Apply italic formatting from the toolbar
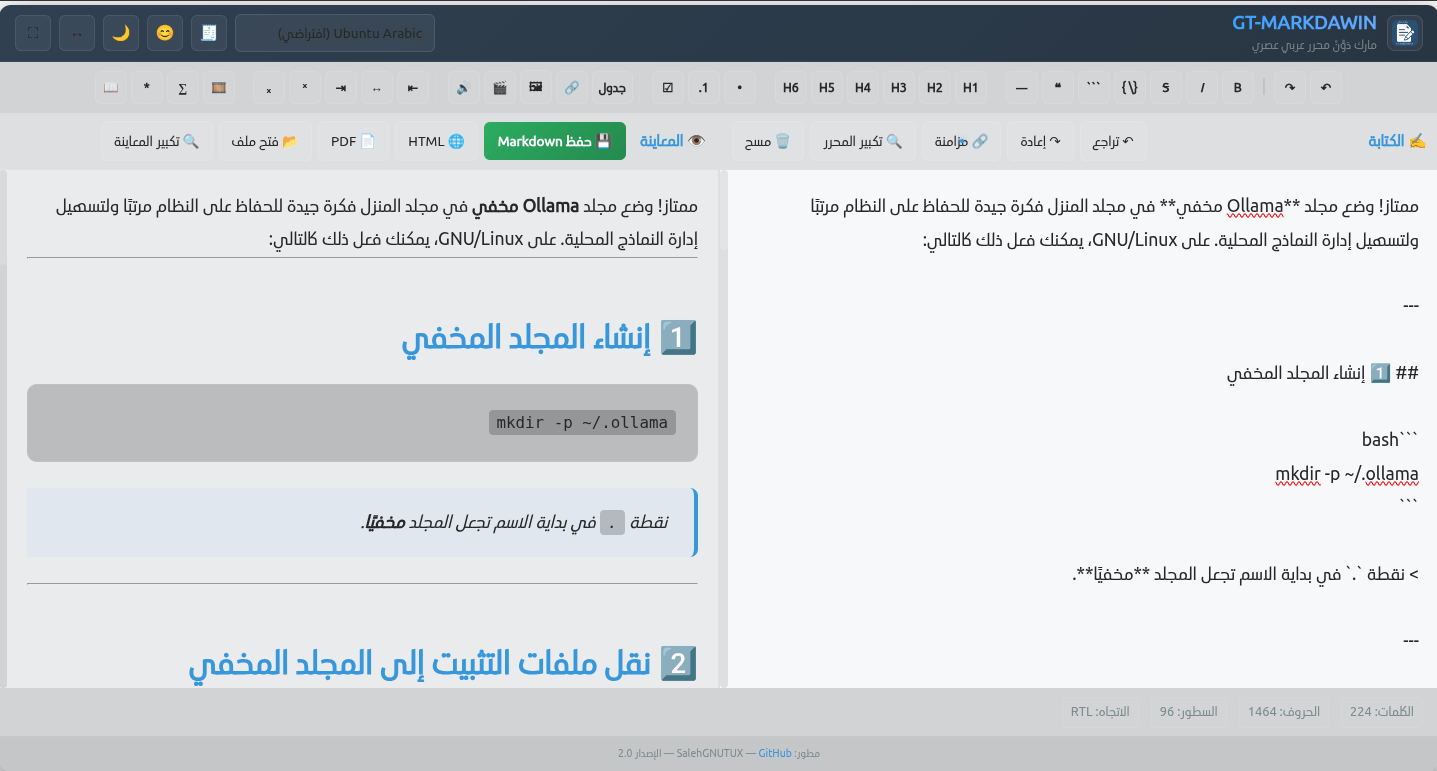1437x771 pixels. pos(1202,88)
